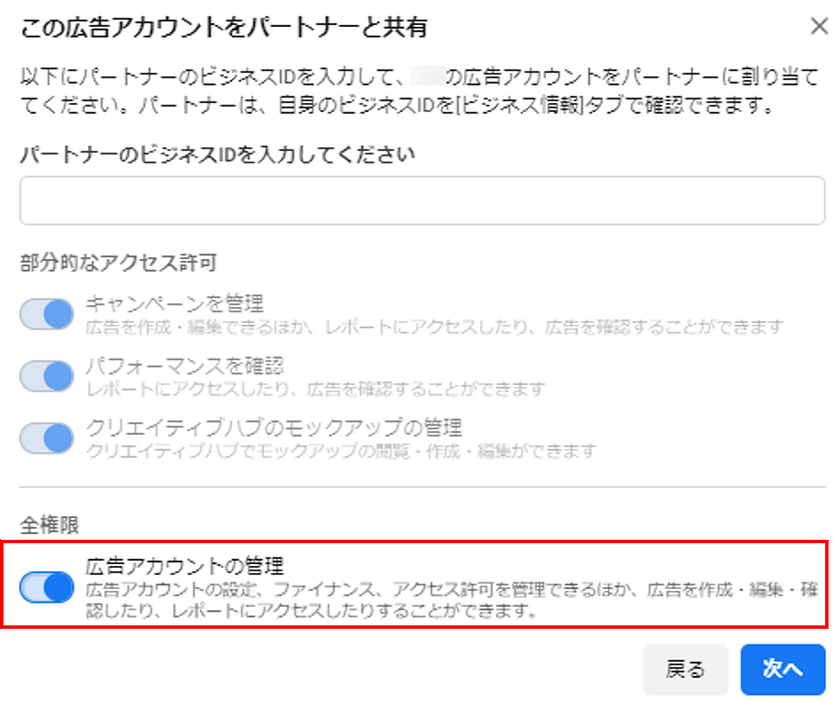The height and width of the screenshot is (708, 840).
Task: Click the 次へ button
Action: click(x=783, y=669)
